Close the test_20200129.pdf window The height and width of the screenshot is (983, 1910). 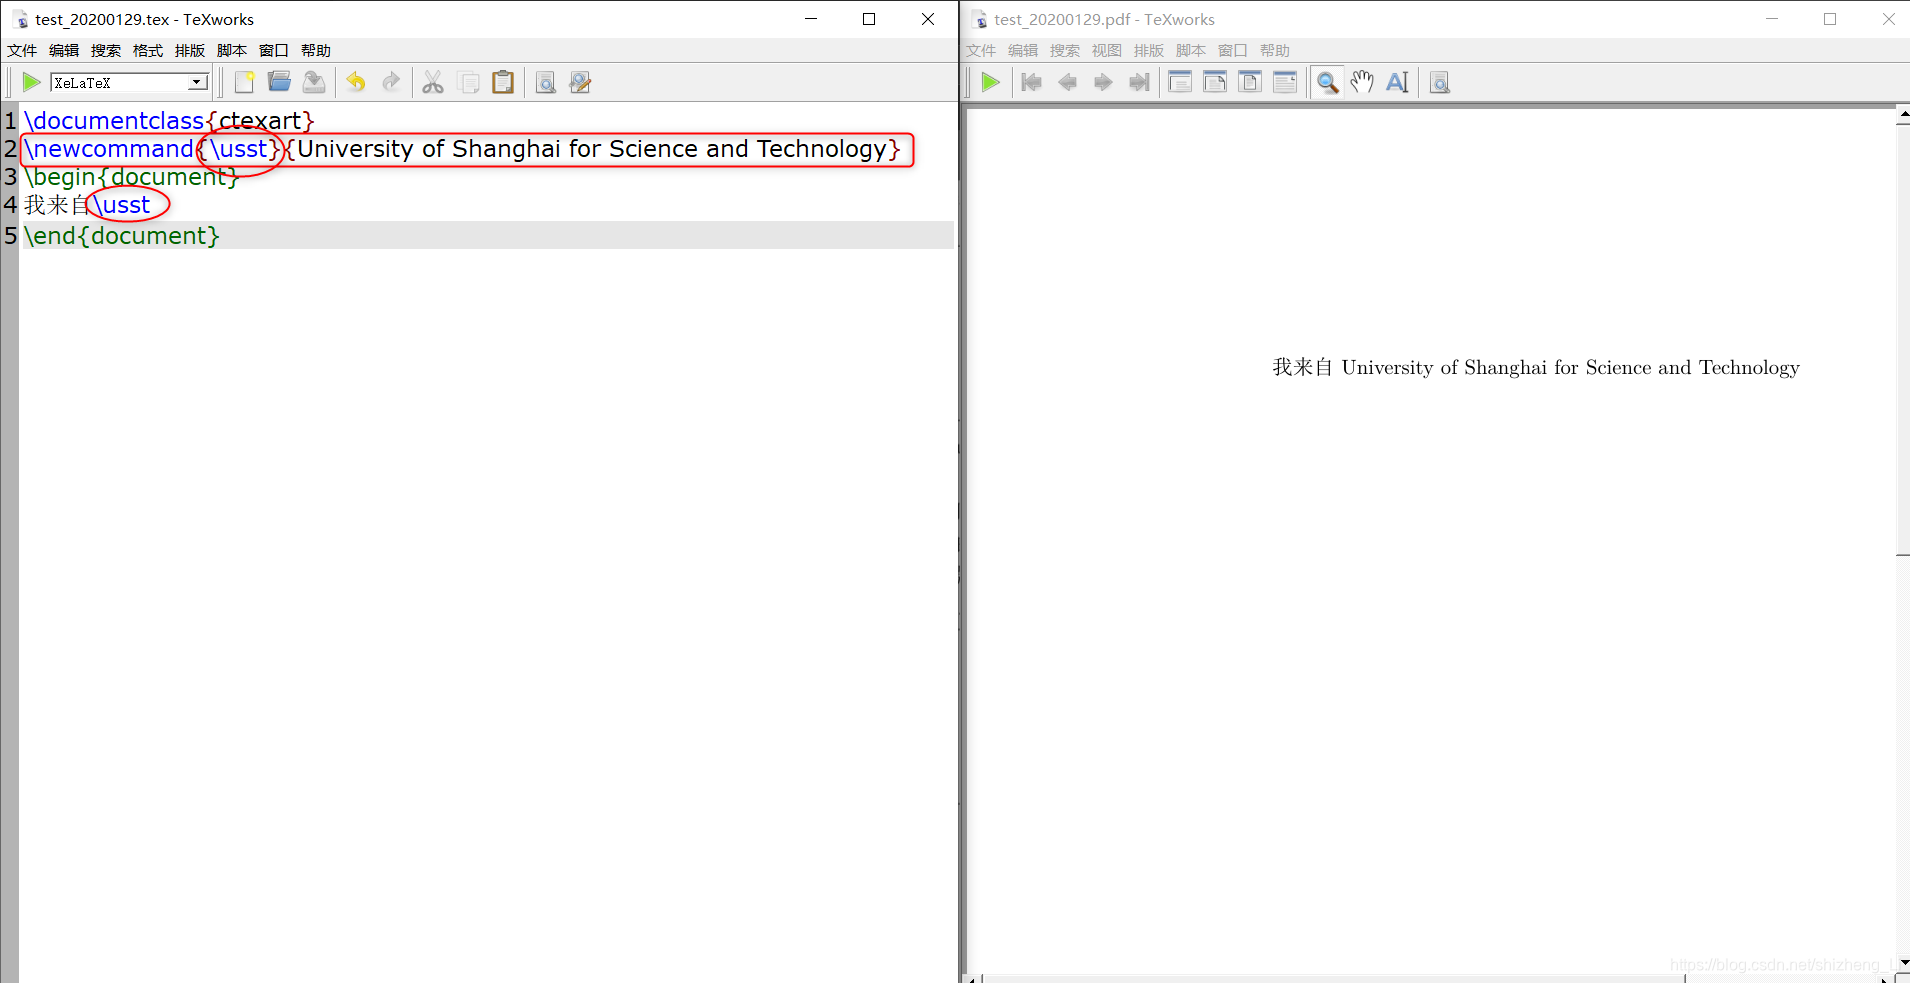[1888, 19]
